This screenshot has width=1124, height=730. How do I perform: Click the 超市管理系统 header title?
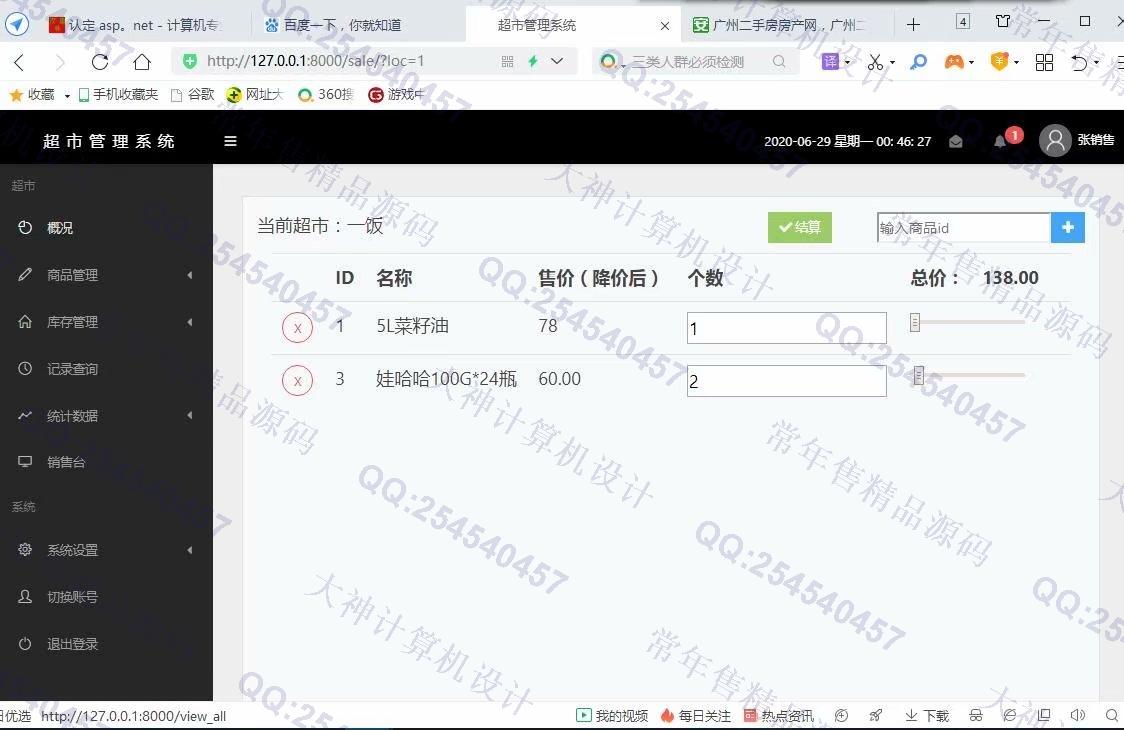pyautogui.click(x=109, y=141)
